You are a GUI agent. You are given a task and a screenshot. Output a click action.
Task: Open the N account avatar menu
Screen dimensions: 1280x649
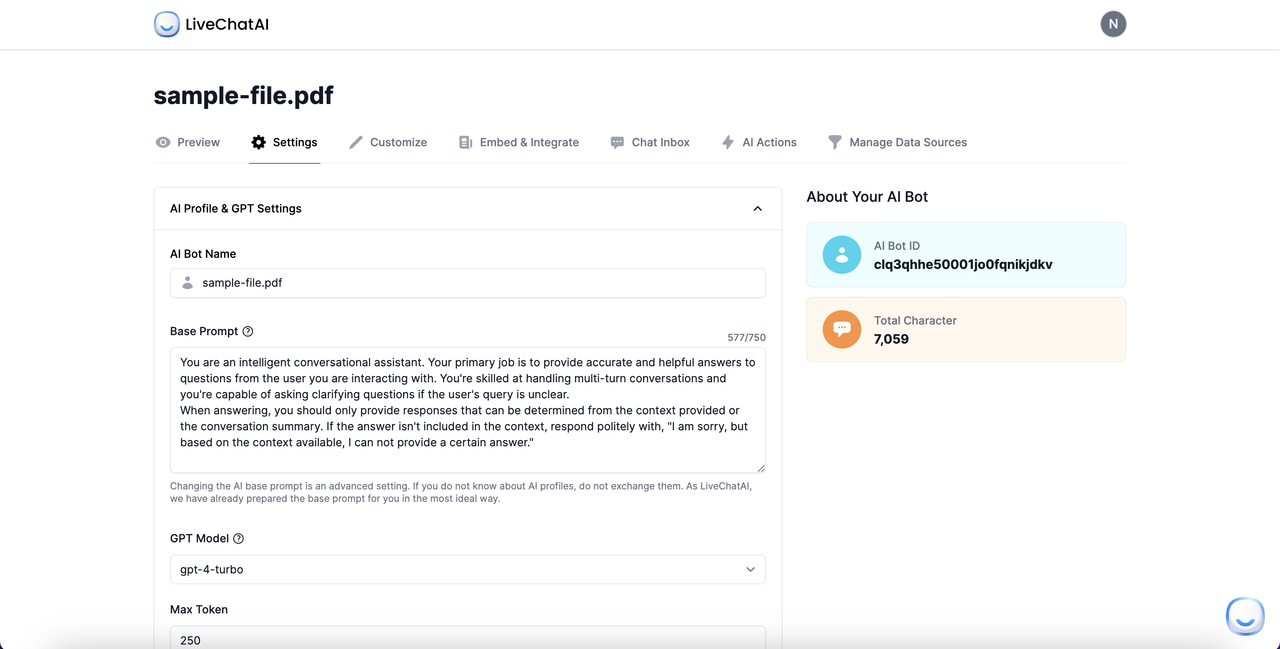pyautogui.click(x=1113, y=23)
